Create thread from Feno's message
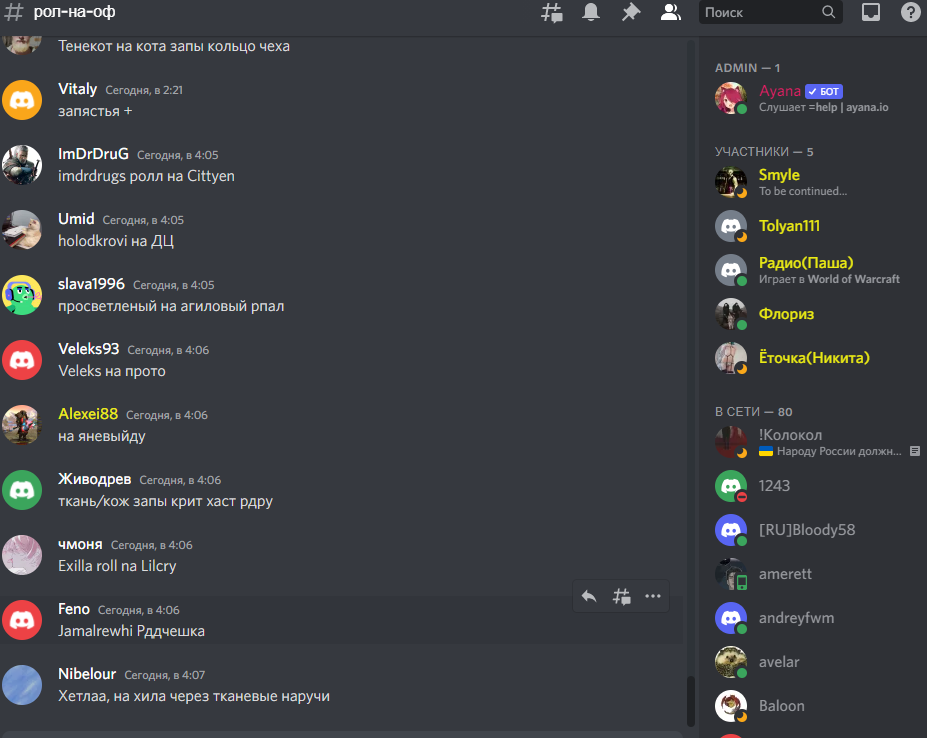Screen dimensions: 927x738 coord(621,596)
